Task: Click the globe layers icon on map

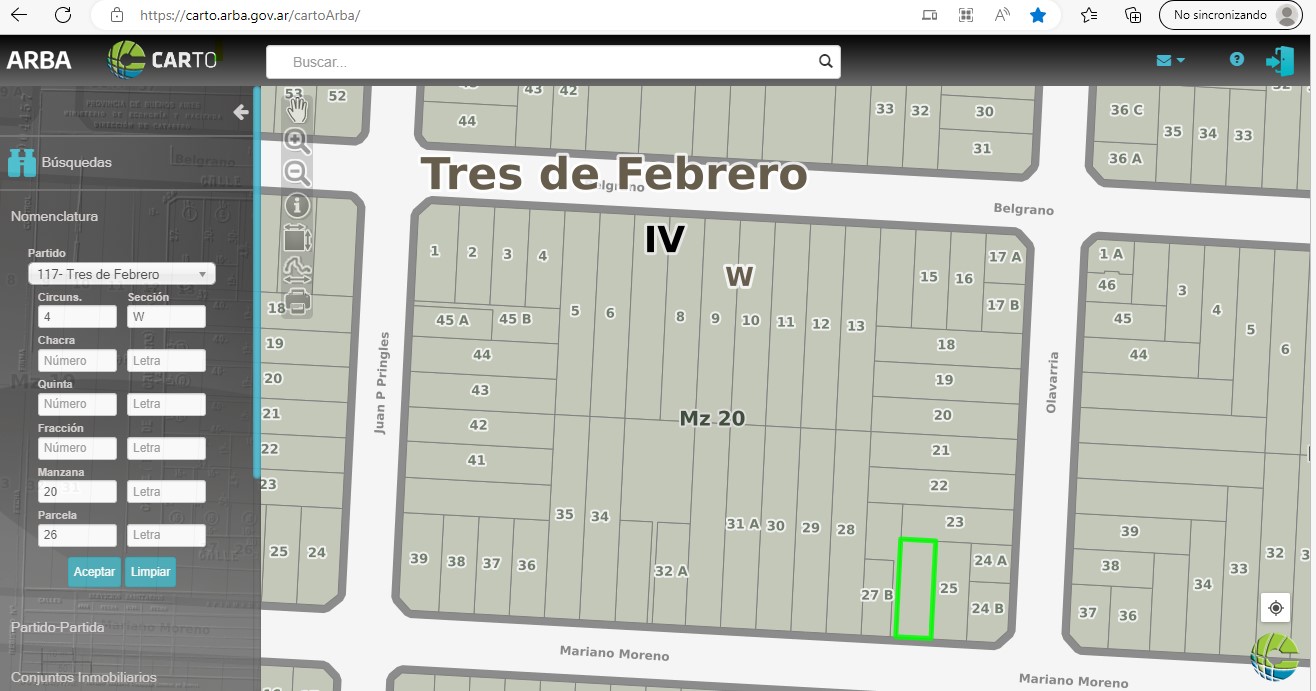Action: 1275,656
